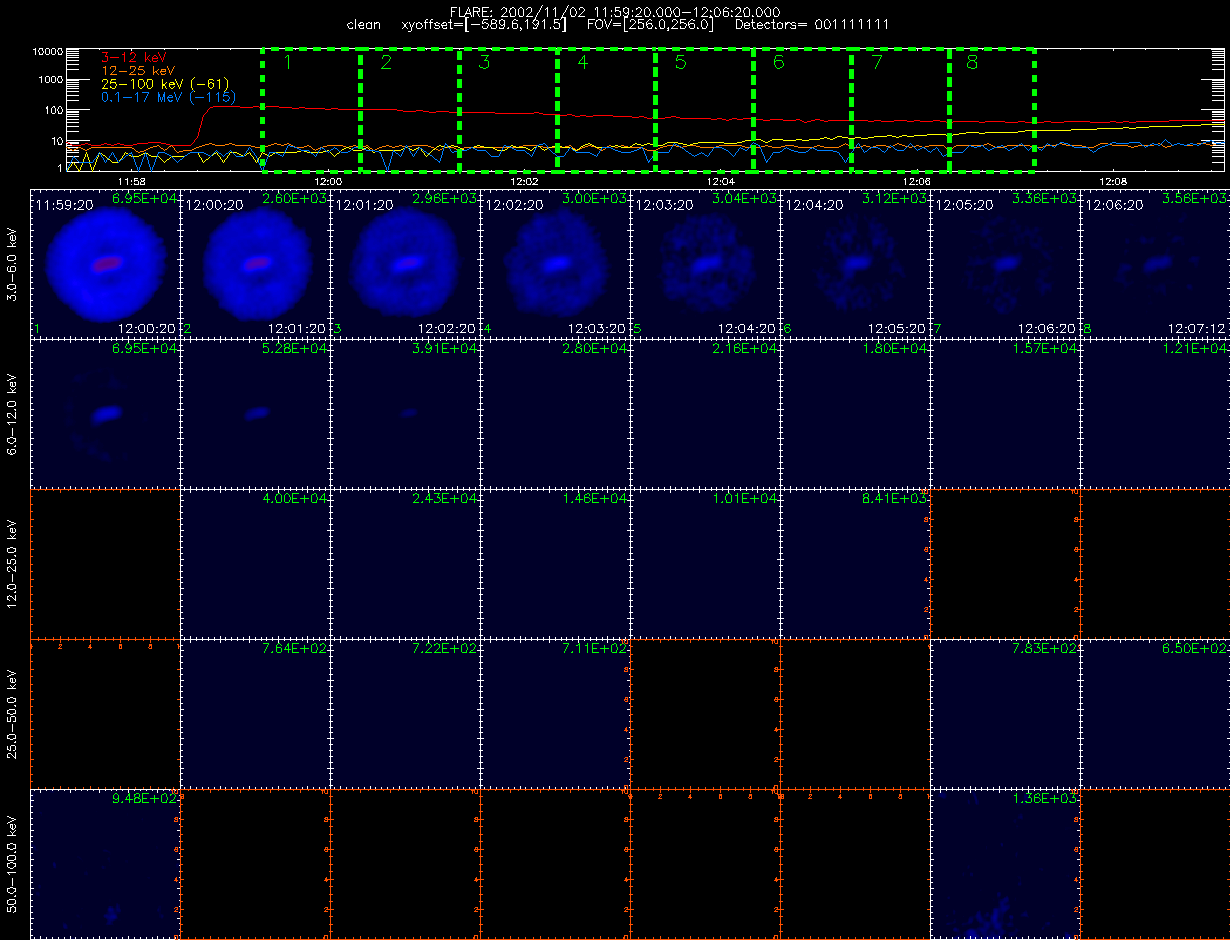The image size is (1230, 940).
Task: Click the 12:08 time axis label
Action: click(1112, 181)
